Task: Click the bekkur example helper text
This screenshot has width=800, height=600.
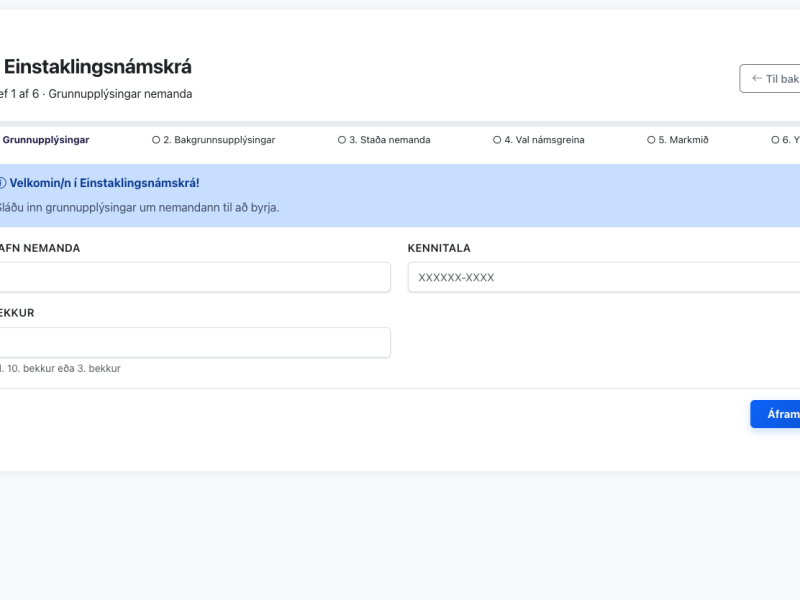Action: [x=60, y=368]
